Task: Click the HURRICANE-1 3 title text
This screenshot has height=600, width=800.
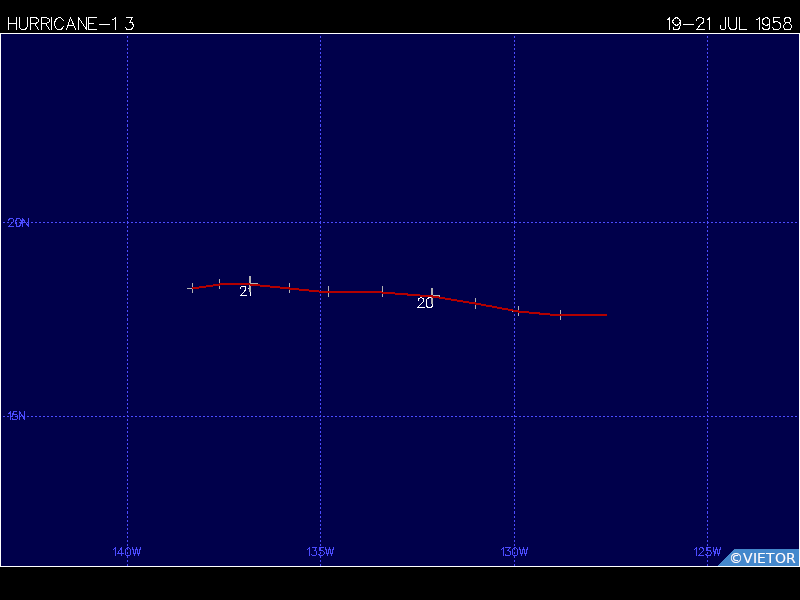Action: (70, 24)
